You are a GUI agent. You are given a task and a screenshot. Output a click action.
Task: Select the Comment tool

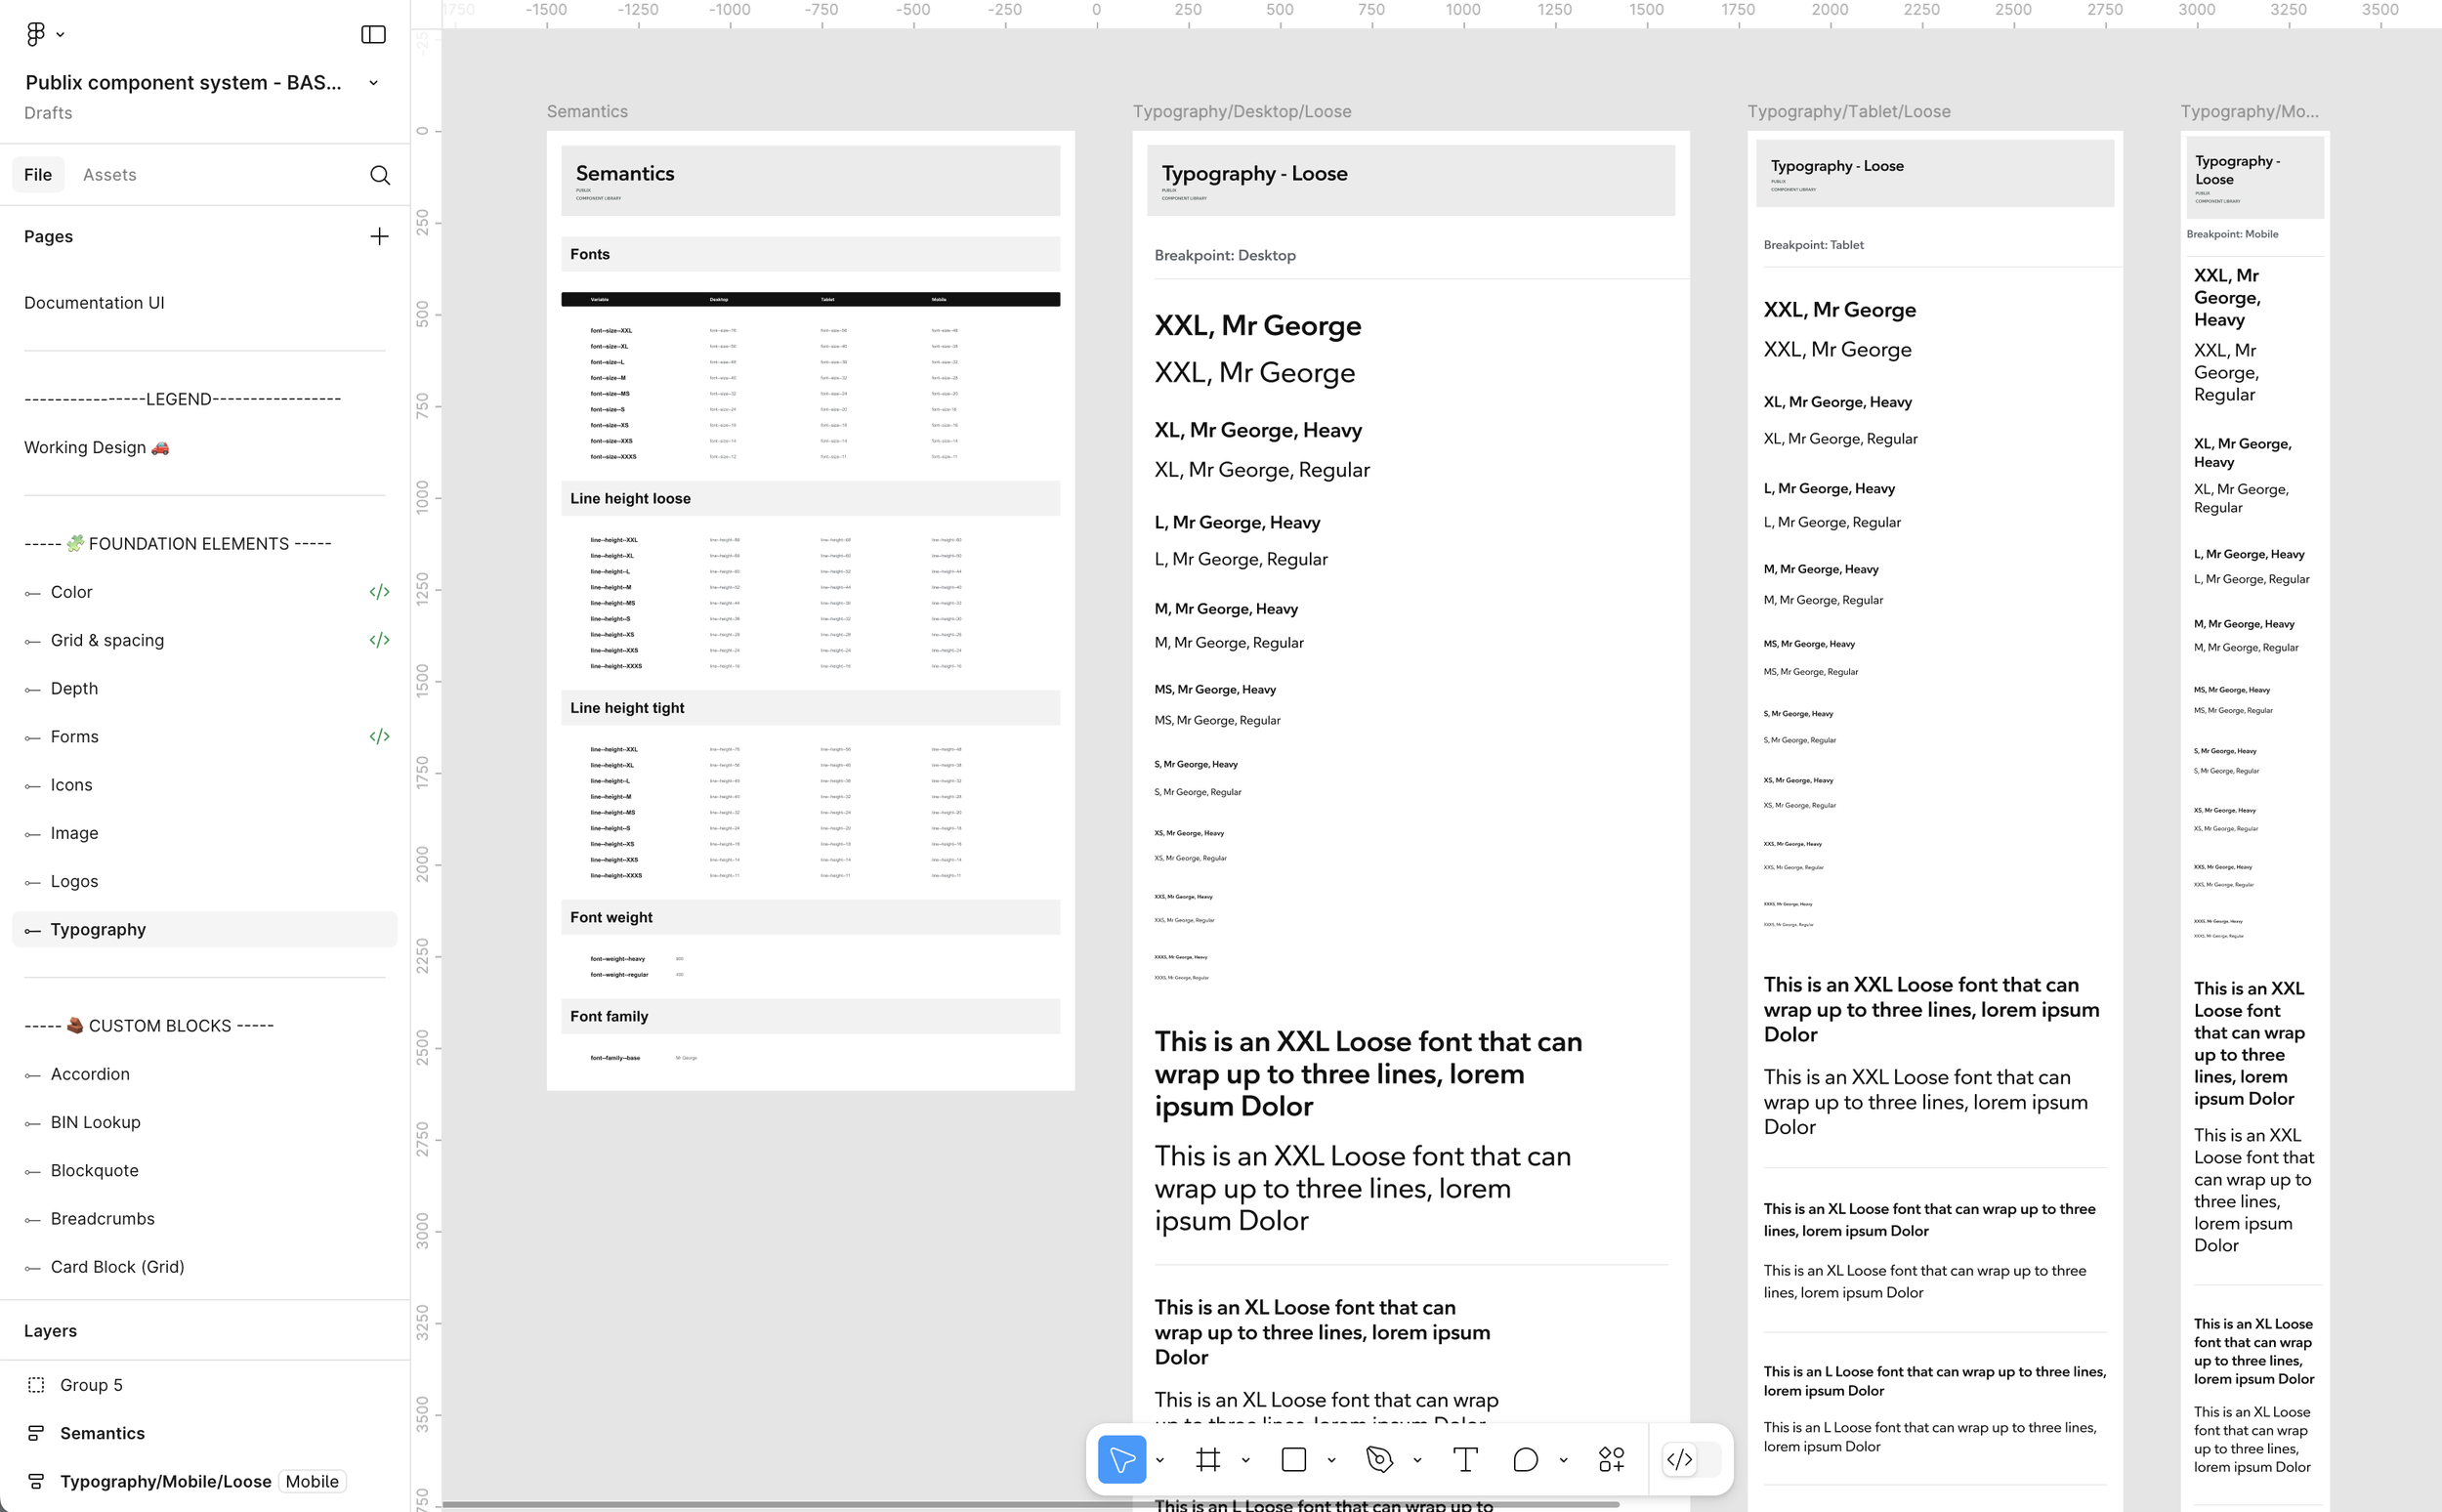[x=1525, y=1459]
